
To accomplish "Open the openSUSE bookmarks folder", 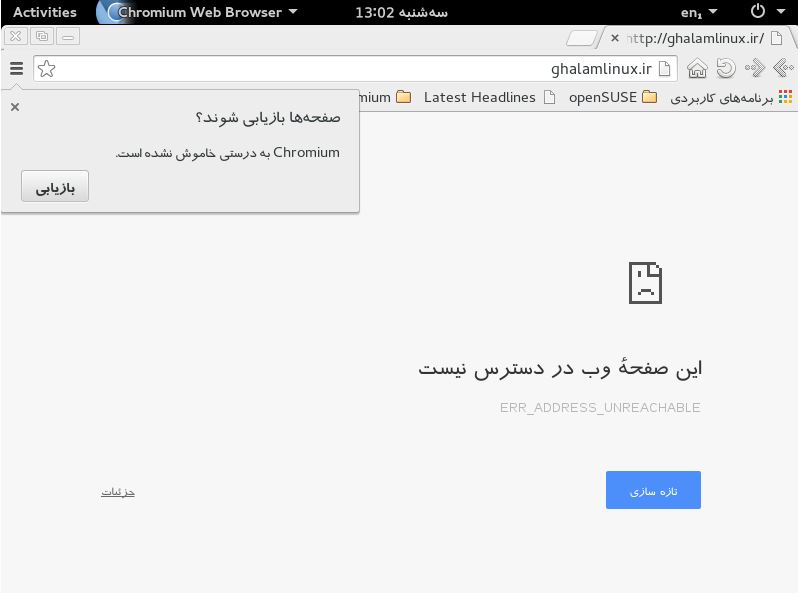I will [613, 97].
